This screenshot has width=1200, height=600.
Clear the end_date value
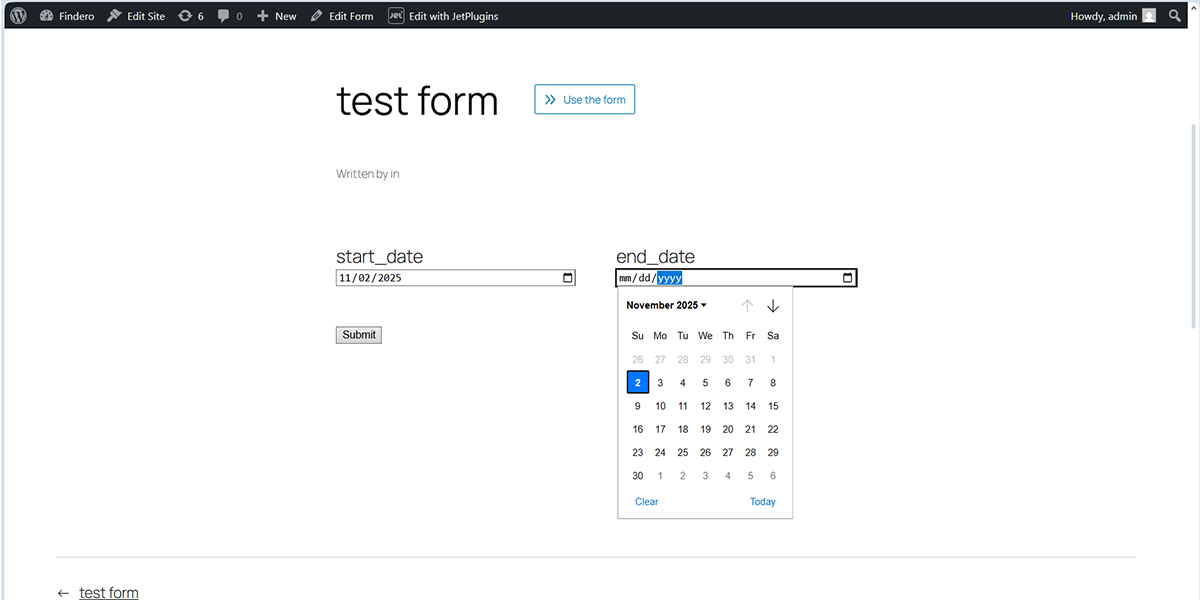(x=647, y=502)
